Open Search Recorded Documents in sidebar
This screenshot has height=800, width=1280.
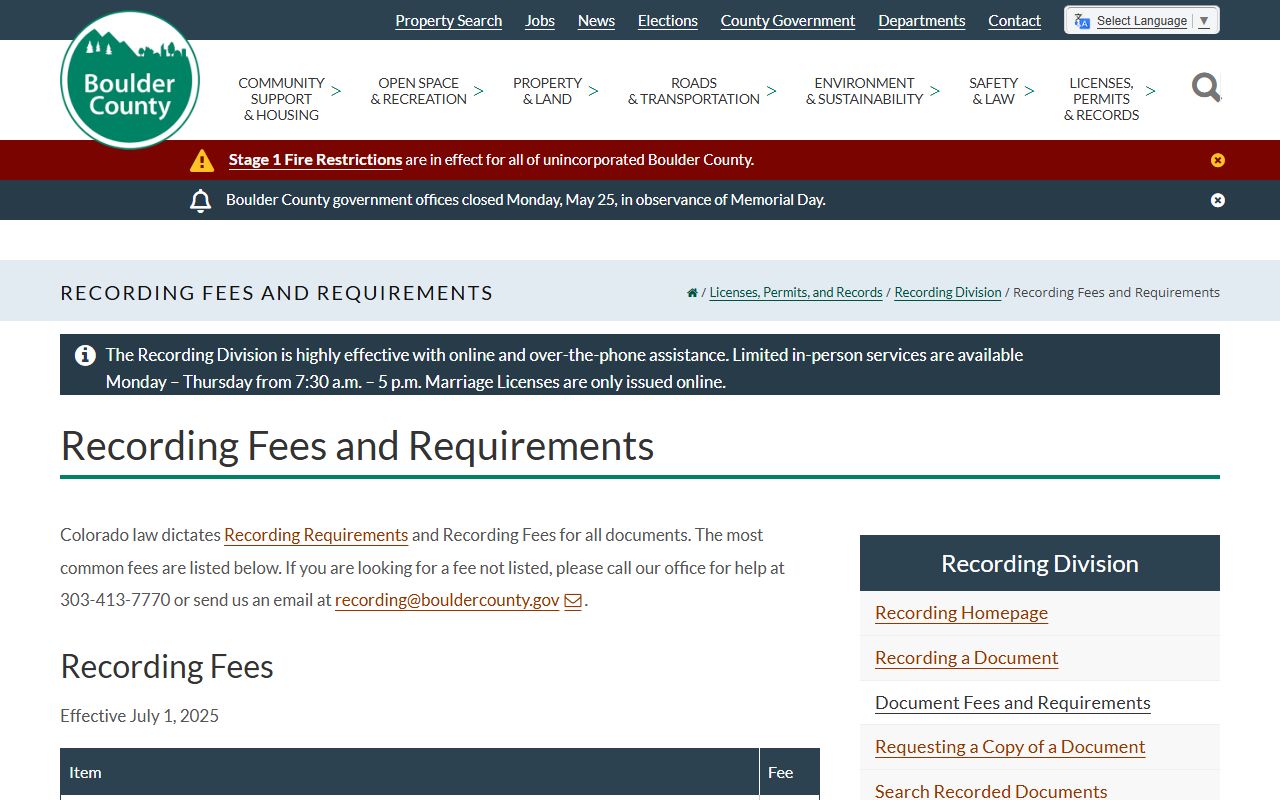tap(991, 791)
